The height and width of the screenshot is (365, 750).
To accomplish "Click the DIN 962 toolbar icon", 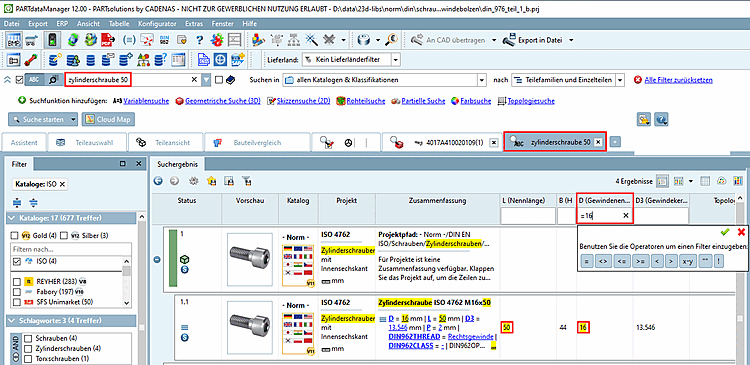I will pos(165,40).
